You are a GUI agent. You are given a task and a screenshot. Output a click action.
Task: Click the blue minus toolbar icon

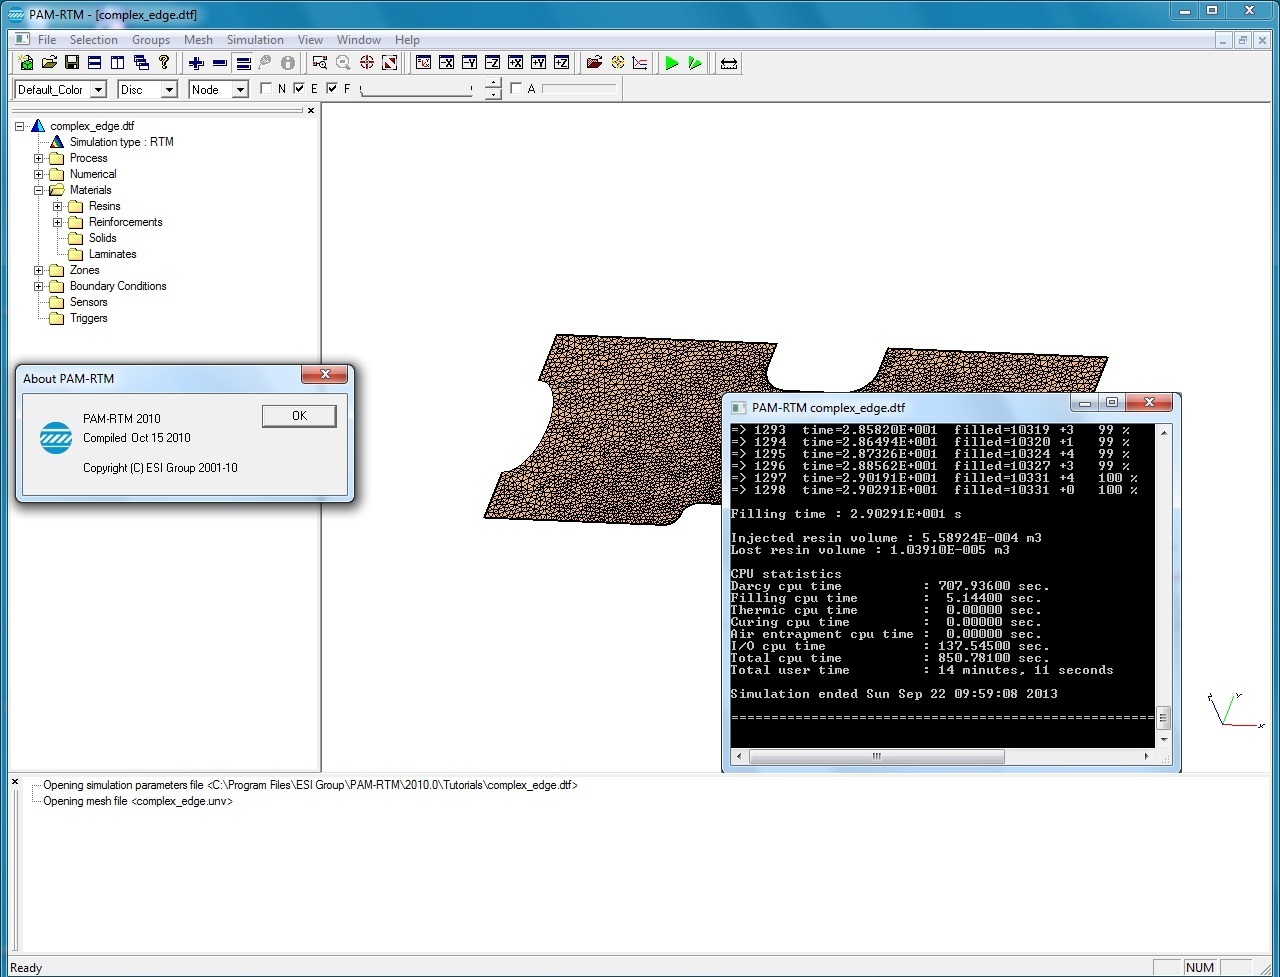(x=219, y=63)
